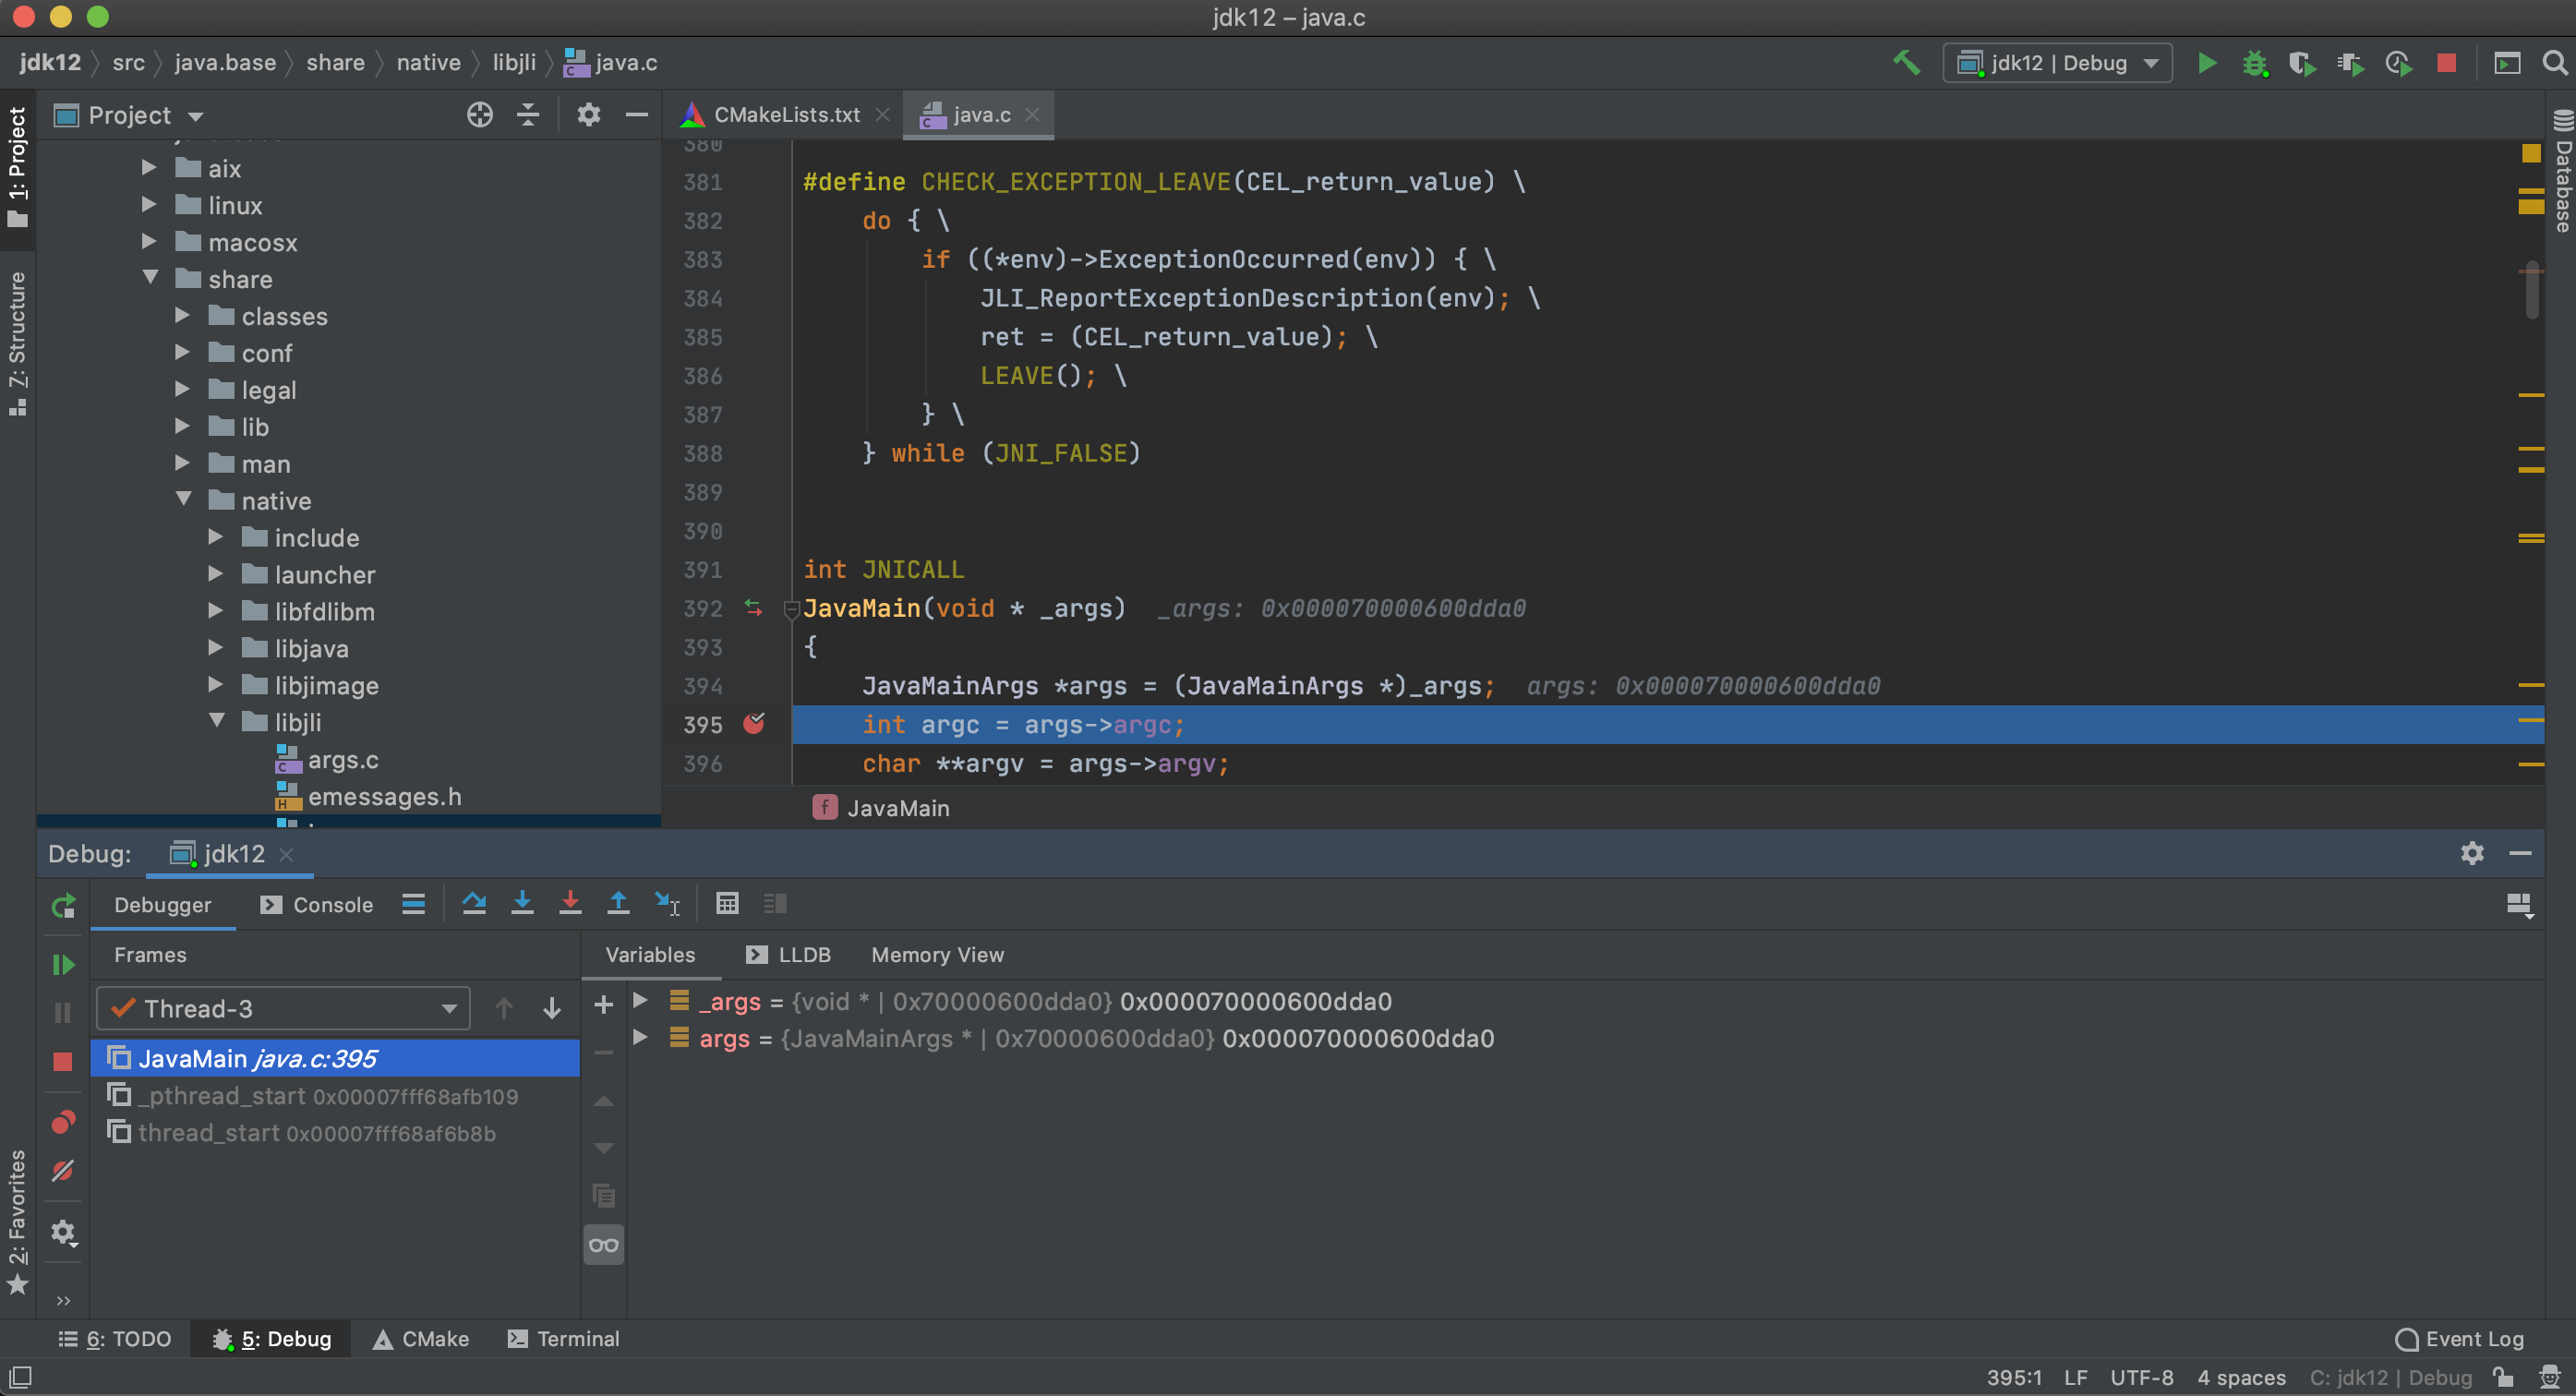Click the Build hammer icon
Viewport: 2576px width, 1396px height.
pos(1906,63)
